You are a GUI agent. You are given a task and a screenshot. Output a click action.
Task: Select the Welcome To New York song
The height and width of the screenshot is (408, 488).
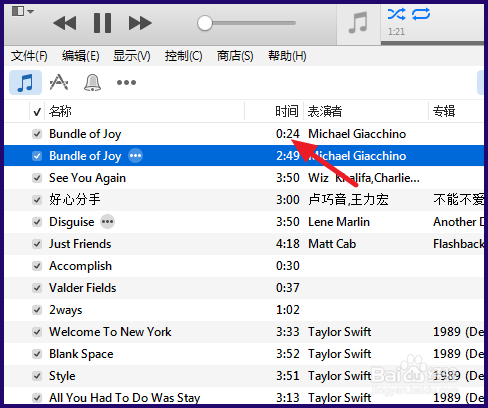110,332
